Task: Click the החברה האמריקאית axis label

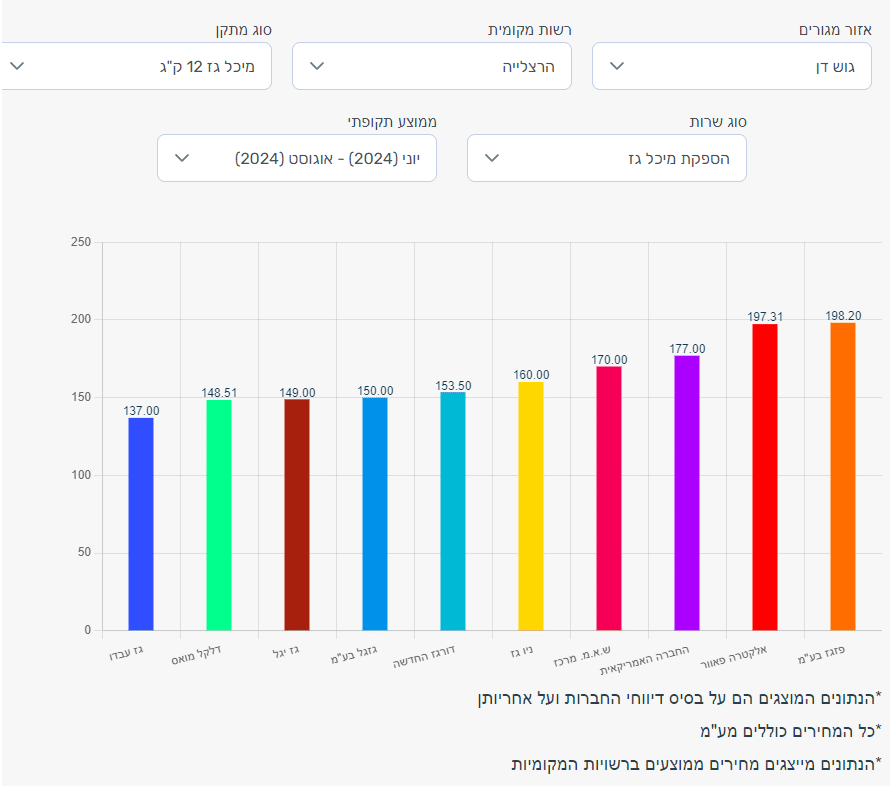Action: (x=645, y=661)
